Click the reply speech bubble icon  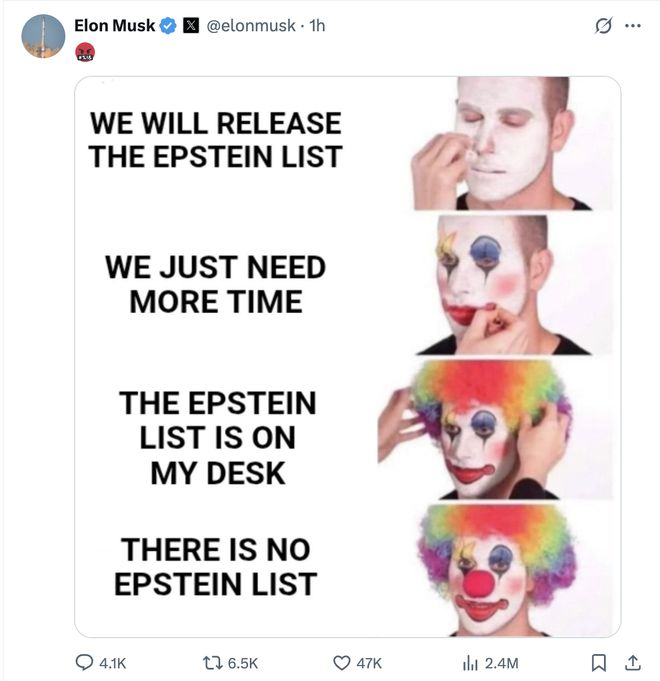click(x=86, y=661)
